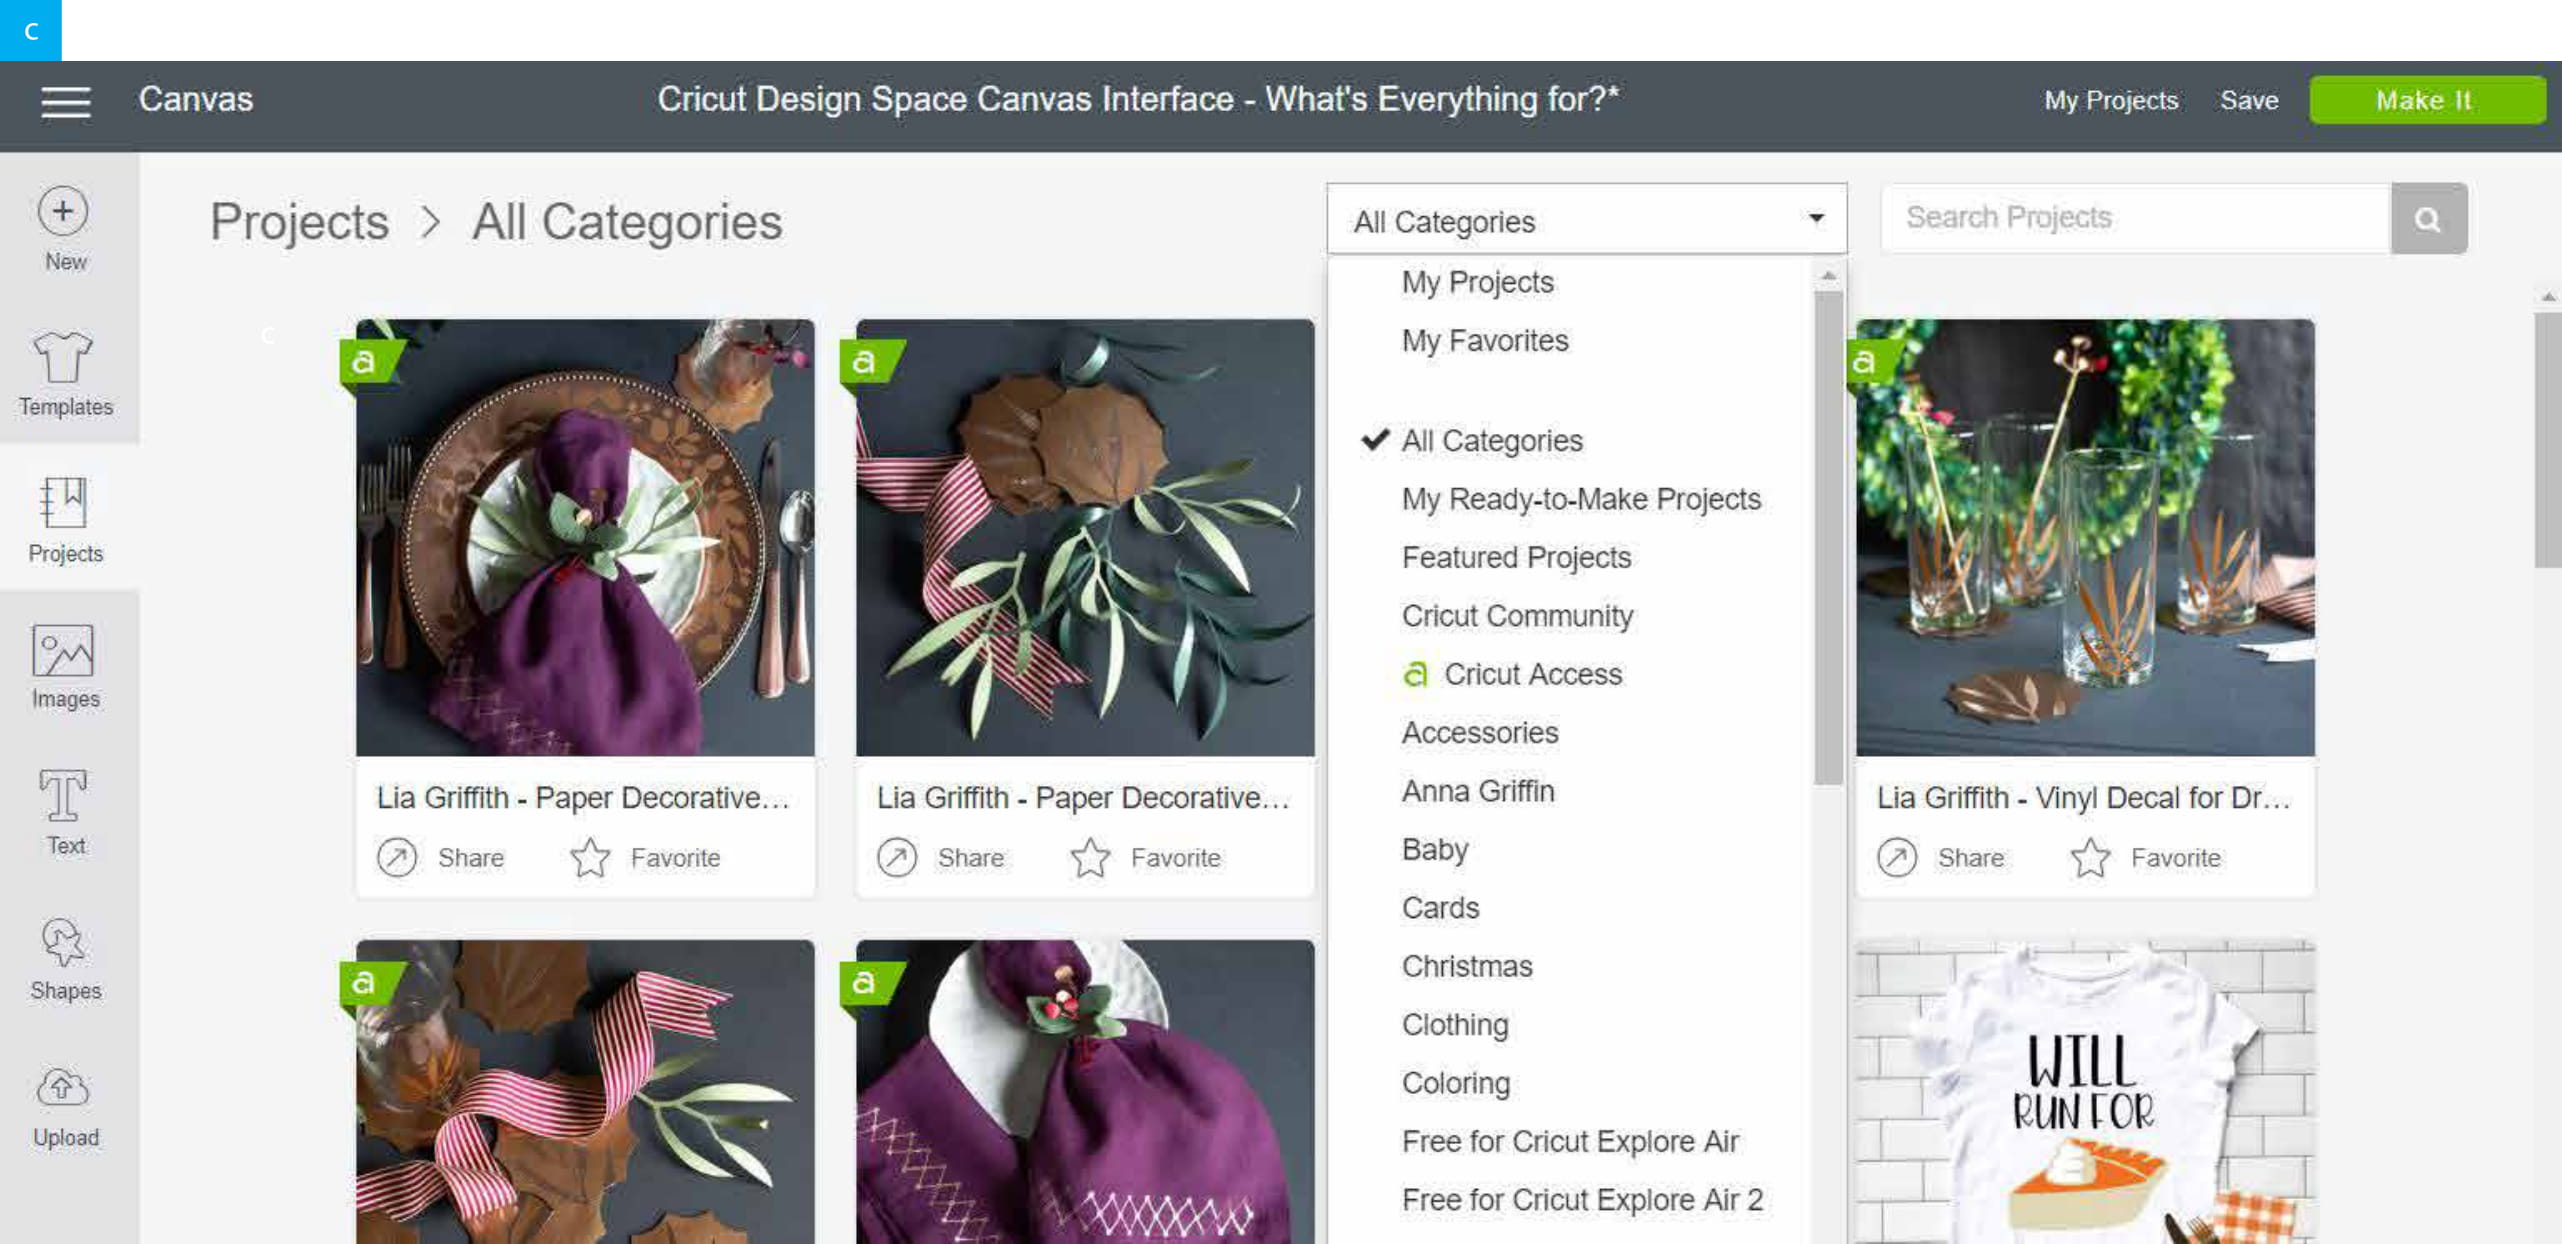Image resolution: width=2562 pixels, height=1244 pixels.
Task: Click the Projects breadcrumb link
Action: tap(299, 221)
